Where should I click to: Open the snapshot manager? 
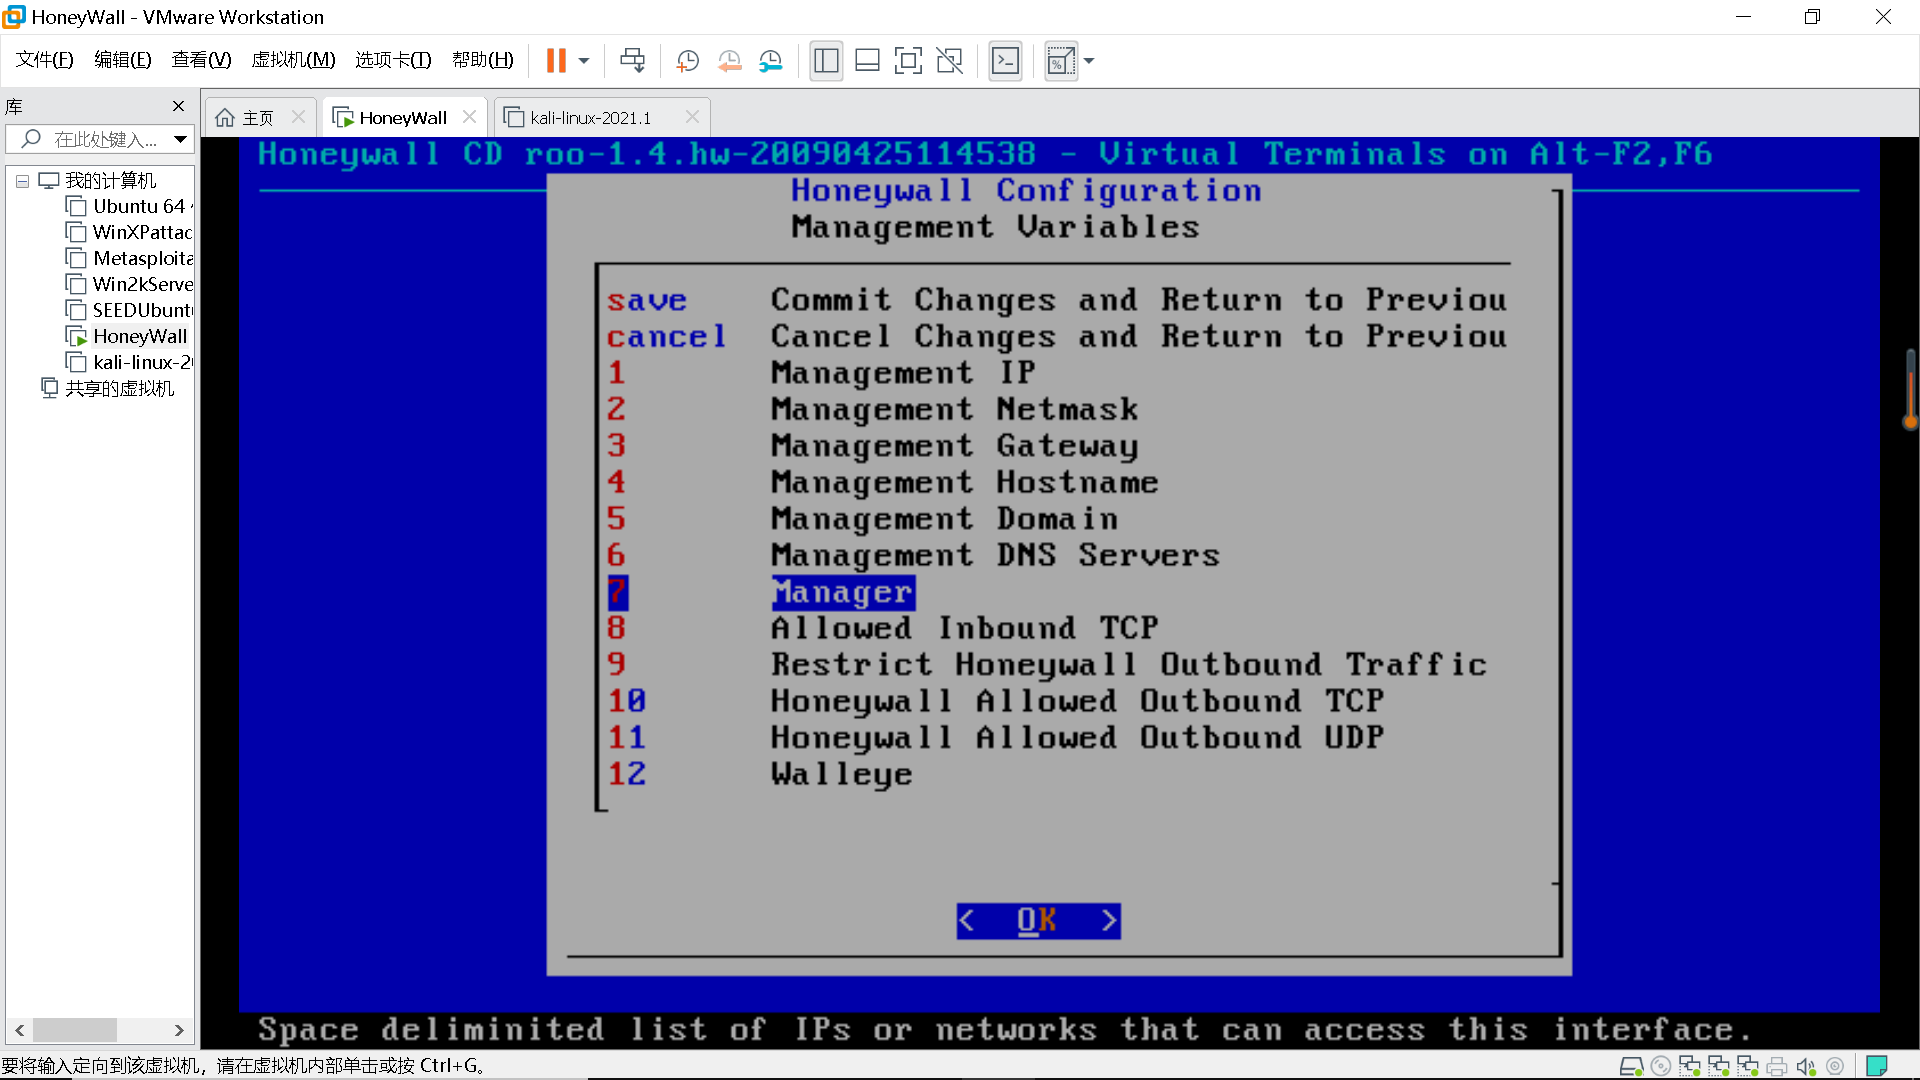770,61
